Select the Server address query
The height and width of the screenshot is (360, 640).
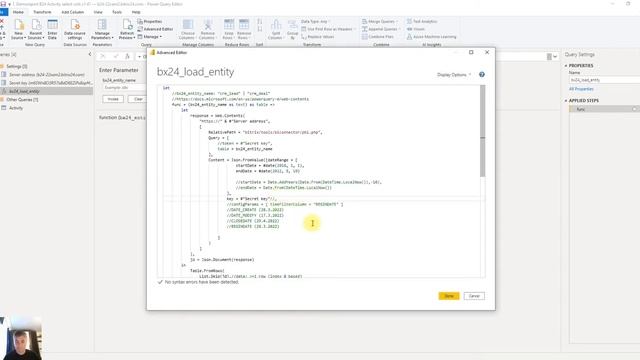46,75
